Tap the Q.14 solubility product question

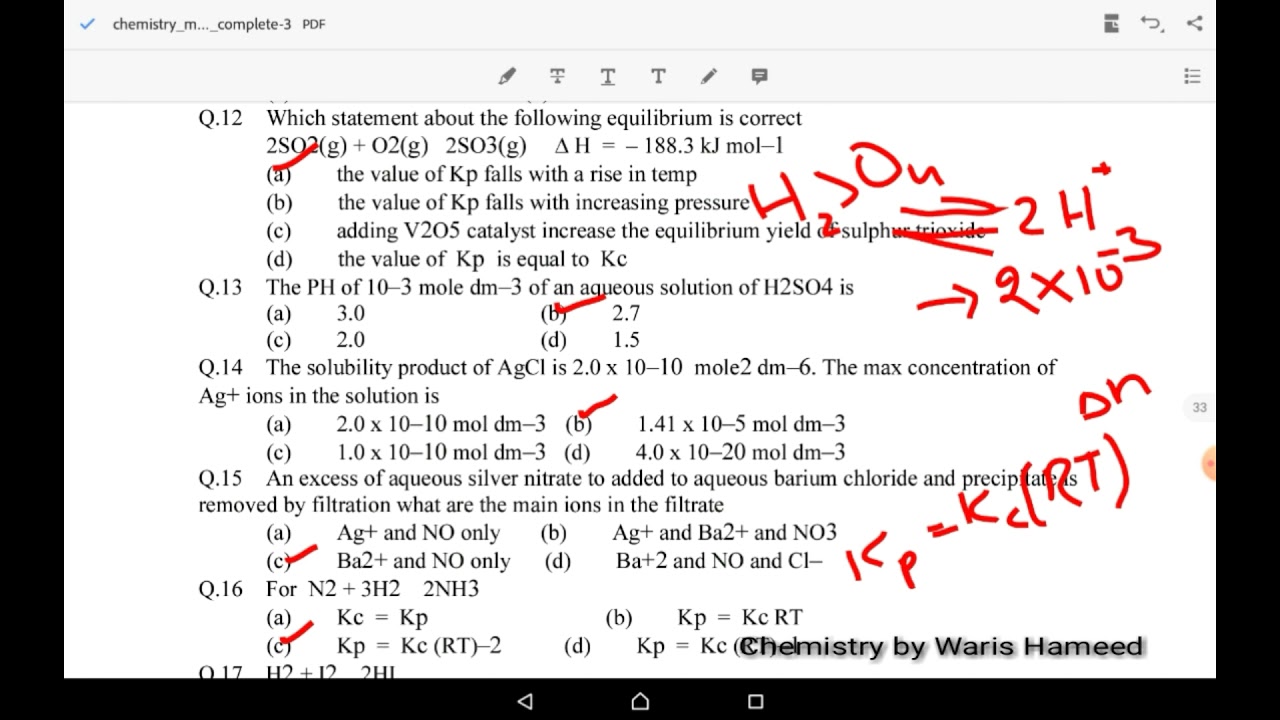[627, 381]
